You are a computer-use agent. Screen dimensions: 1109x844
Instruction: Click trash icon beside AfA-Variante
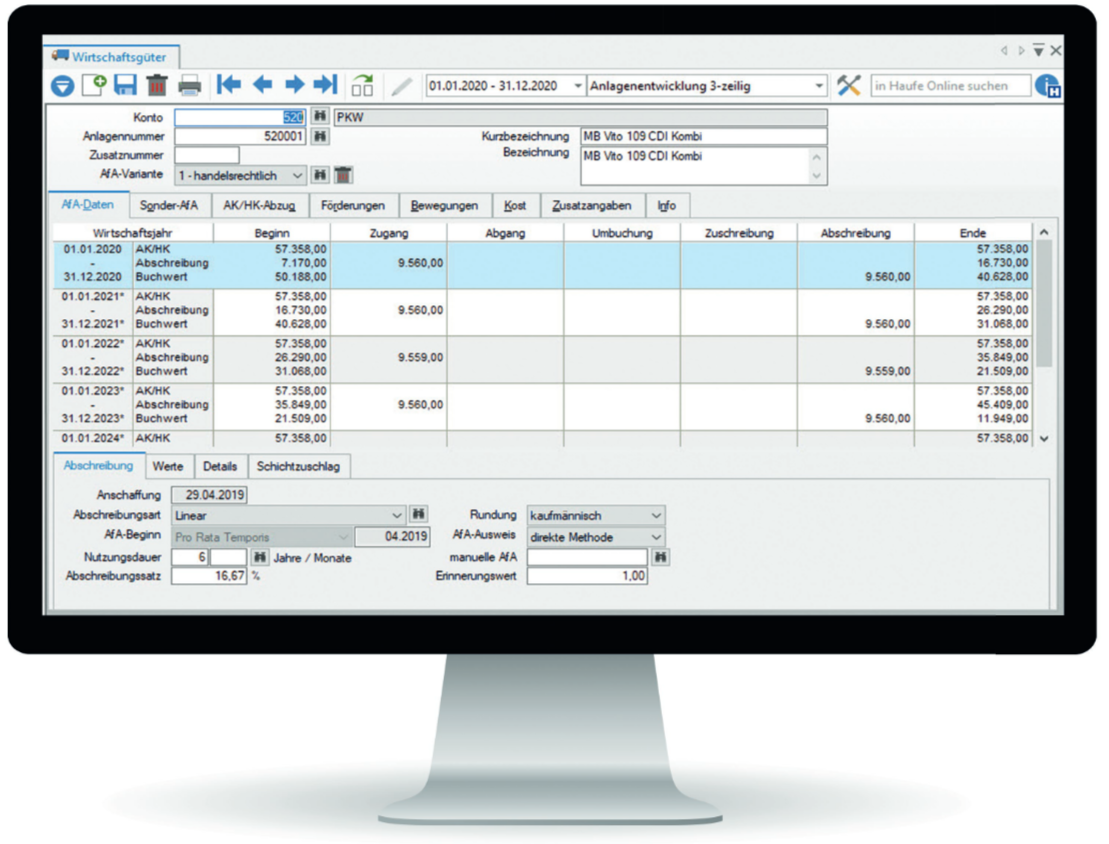point(343,175)
